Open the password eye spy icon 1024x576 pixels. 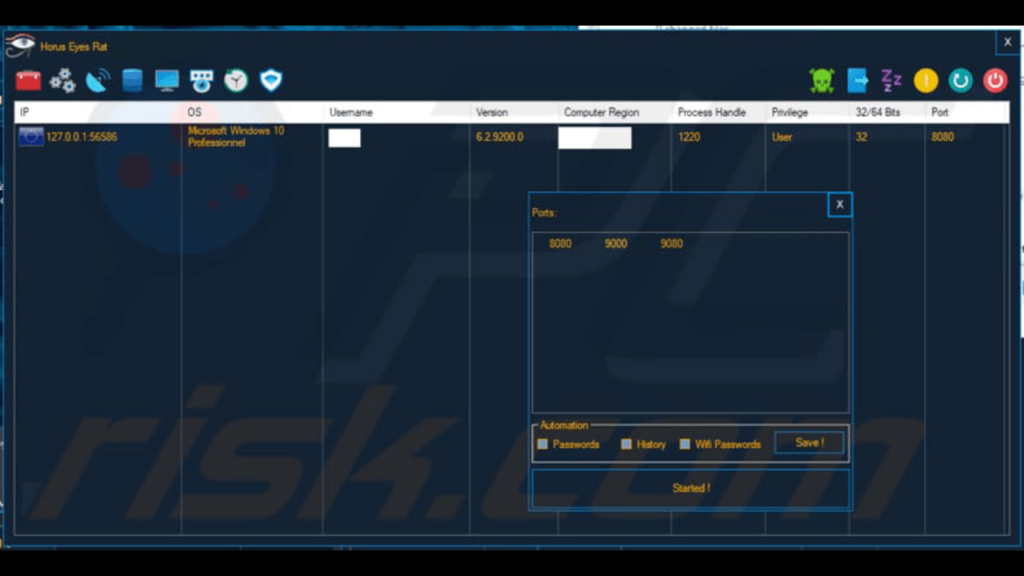[202, 81]
